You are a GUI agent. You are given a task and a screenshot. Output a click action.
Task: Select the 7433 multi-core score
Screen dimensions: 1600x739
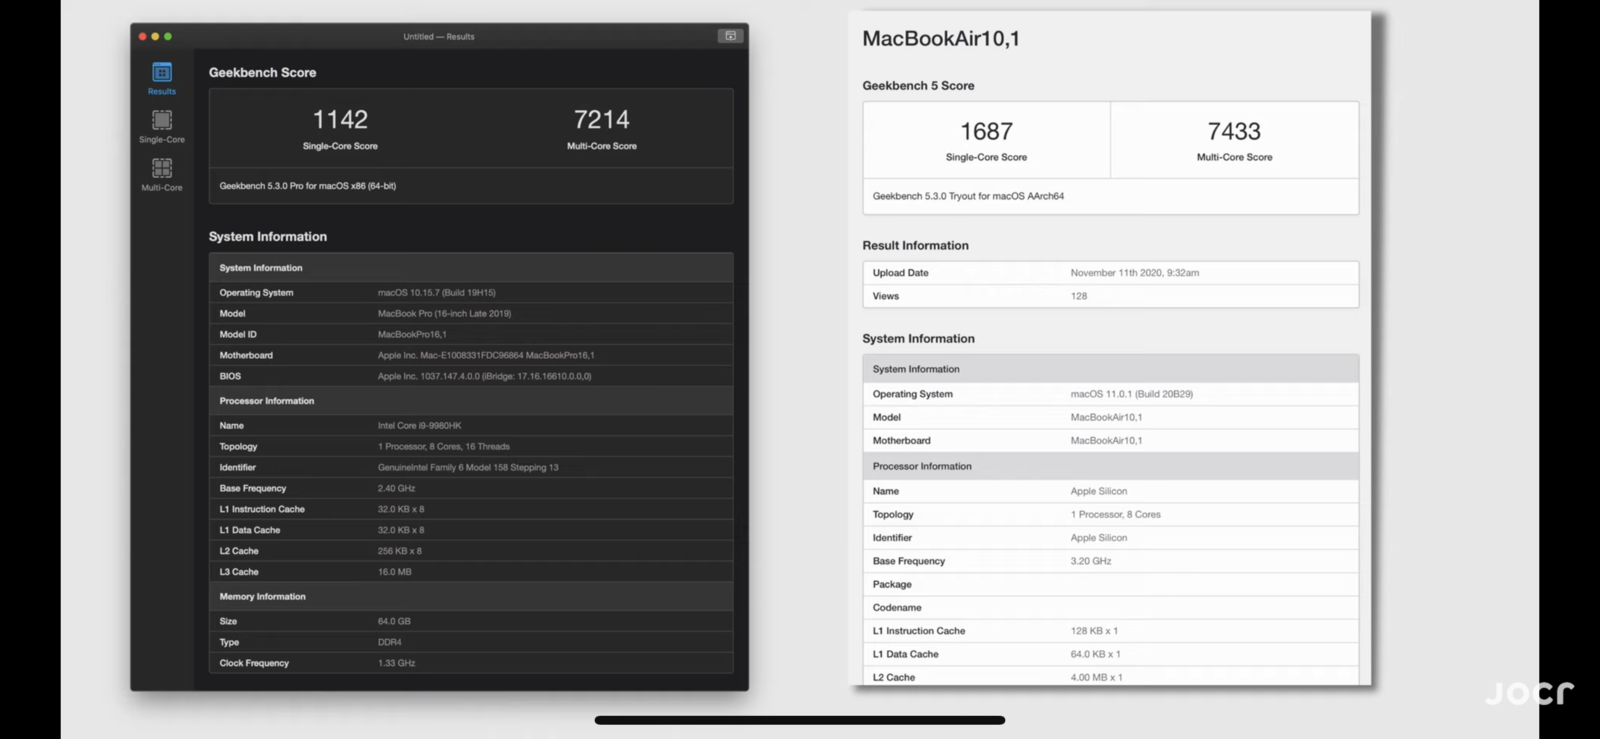pyautogui.click(x=1234, y=131)
